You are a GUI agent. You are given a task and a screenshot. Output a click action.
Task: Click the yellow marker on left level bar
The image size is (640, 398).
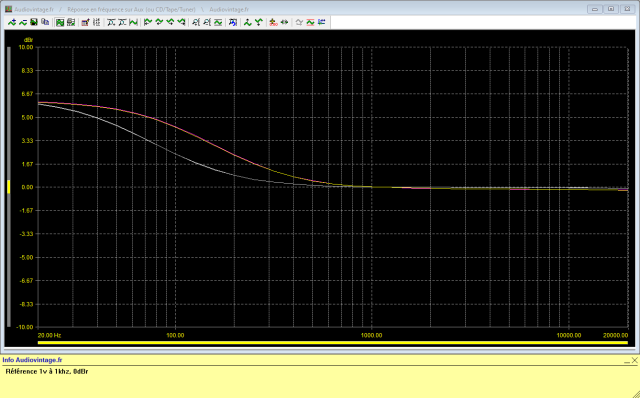9,187
